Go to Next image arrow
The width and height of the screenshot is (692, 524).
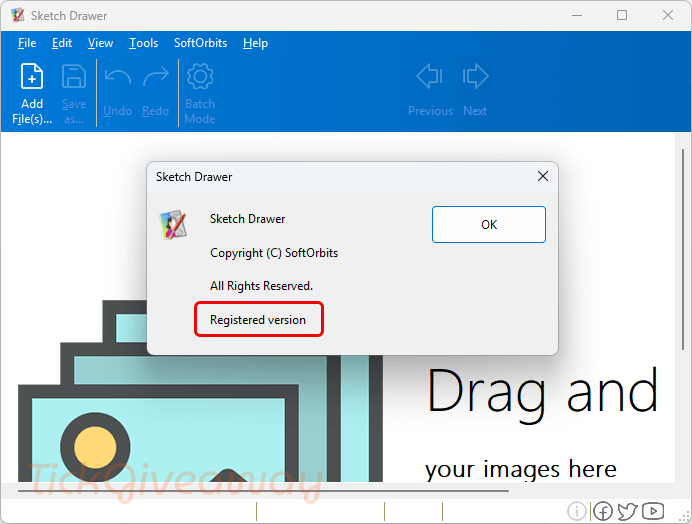[475, 76]
